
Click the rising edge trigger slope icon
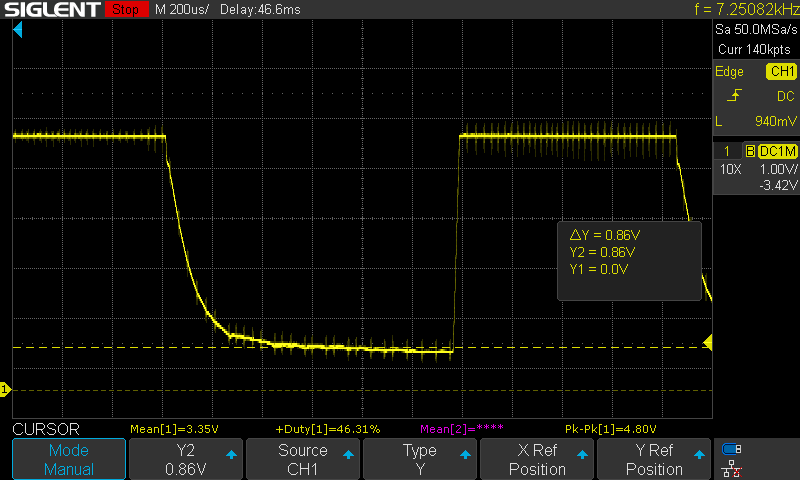(735, 96)
